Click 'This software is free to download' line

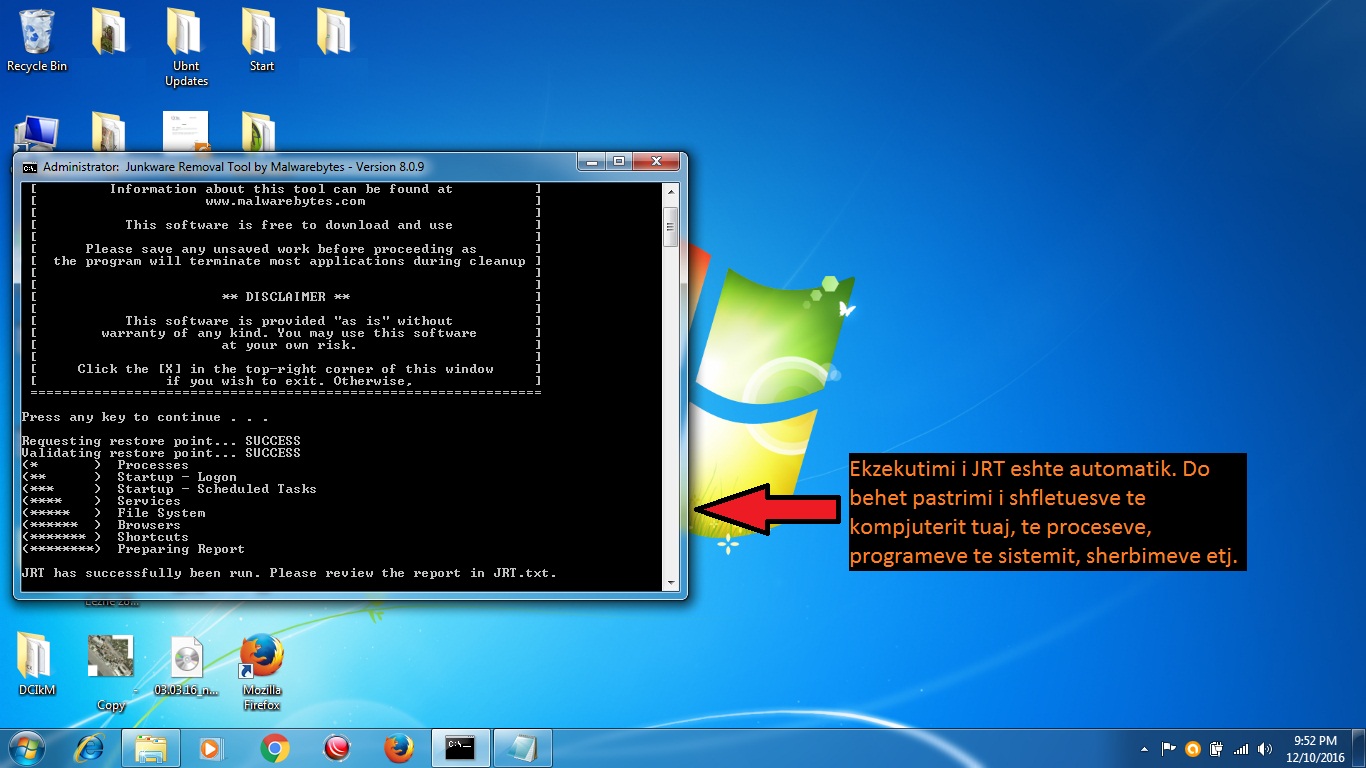coord(289,225)
